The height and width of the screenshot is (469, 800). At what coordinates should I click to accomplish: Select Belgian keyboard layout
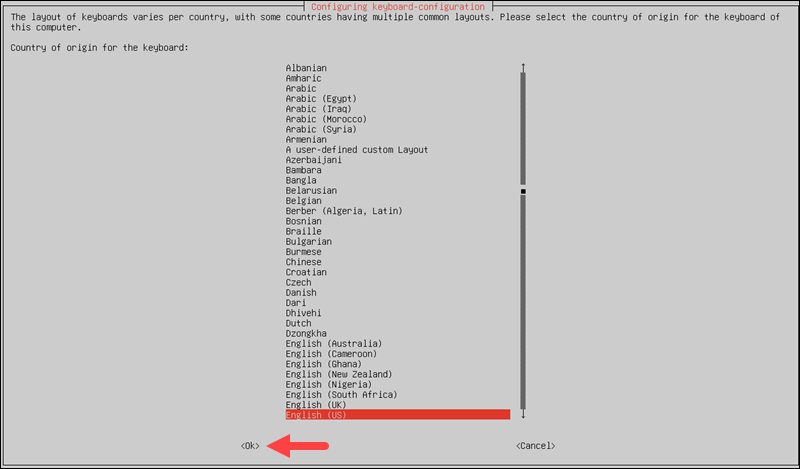coord(304,201)
